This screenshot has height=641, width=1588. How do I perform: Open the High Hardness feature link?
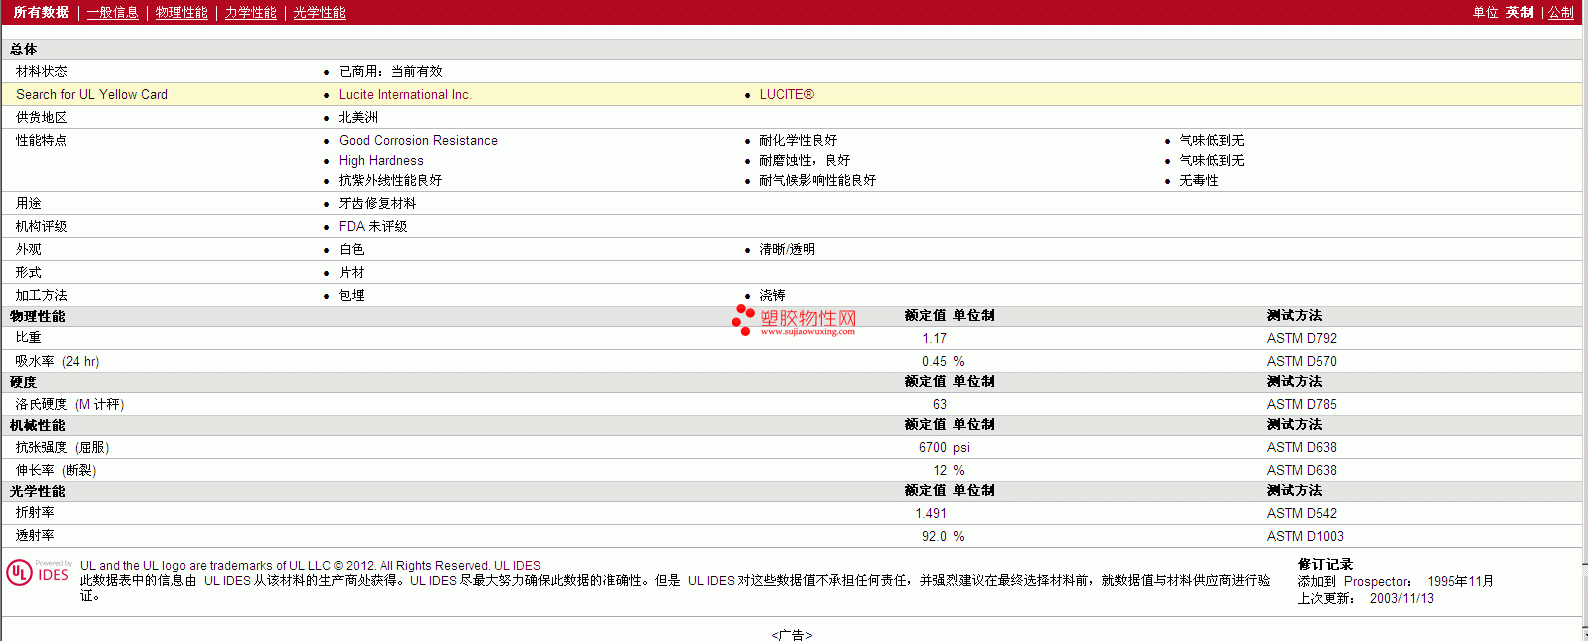381,160
